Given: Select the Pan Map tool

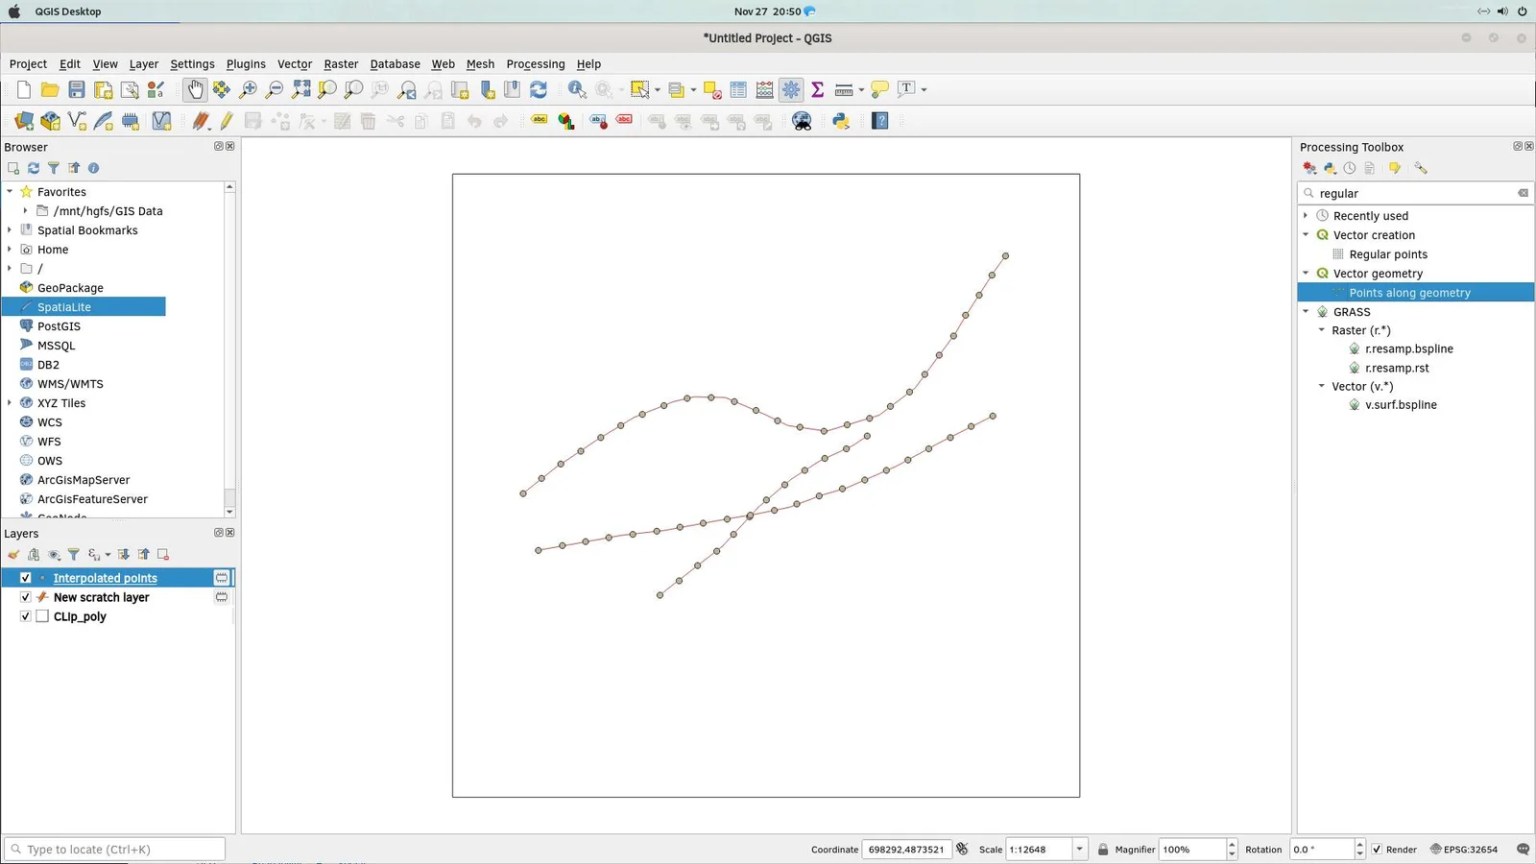Looking at the screenshot, I should 195,89.
